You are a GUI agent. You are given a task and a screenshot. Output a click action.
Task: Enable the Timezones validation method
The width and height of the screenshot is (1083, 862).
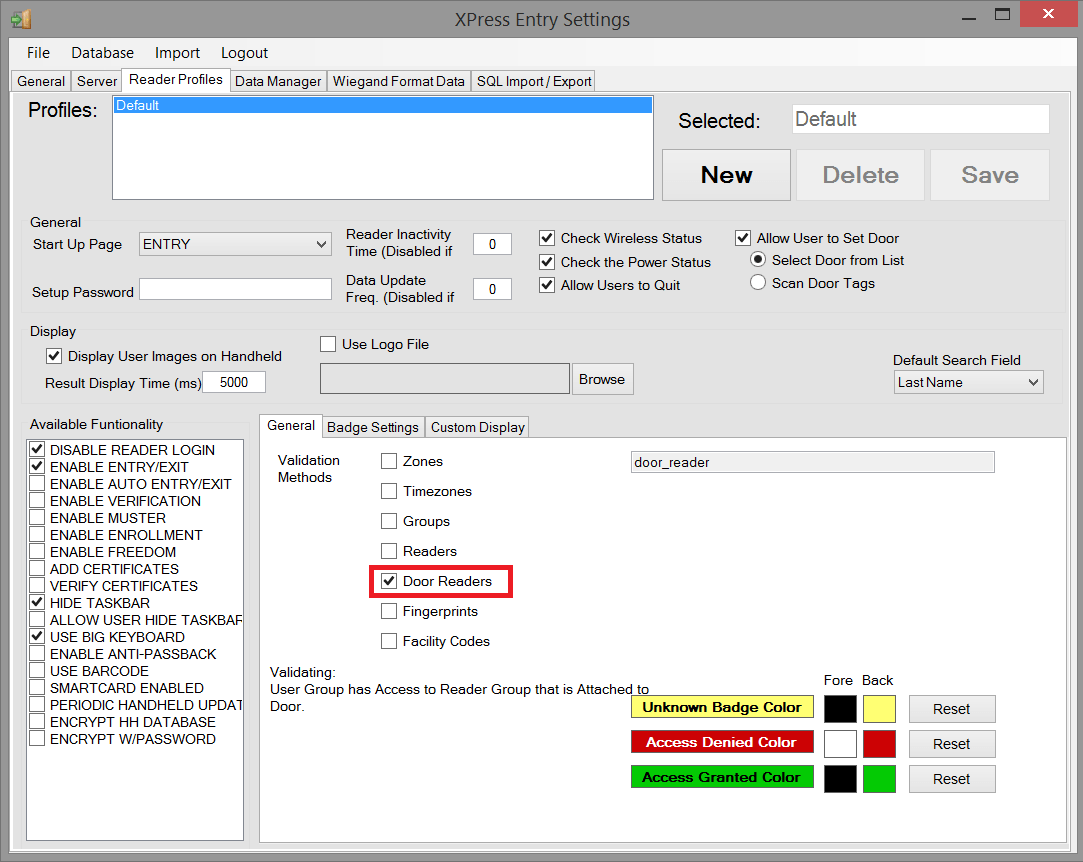click(389, 491)
